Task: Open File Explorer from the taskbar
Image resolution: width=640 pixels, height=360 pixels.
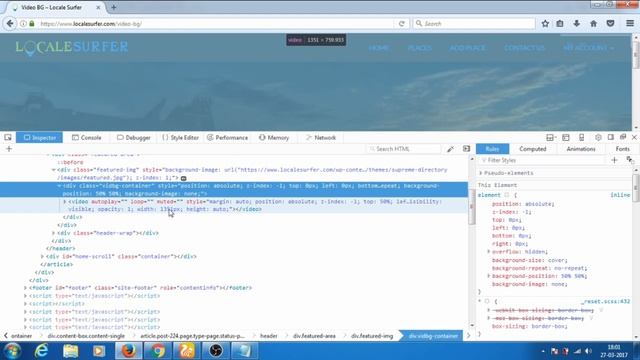Action: pos(71,351)
